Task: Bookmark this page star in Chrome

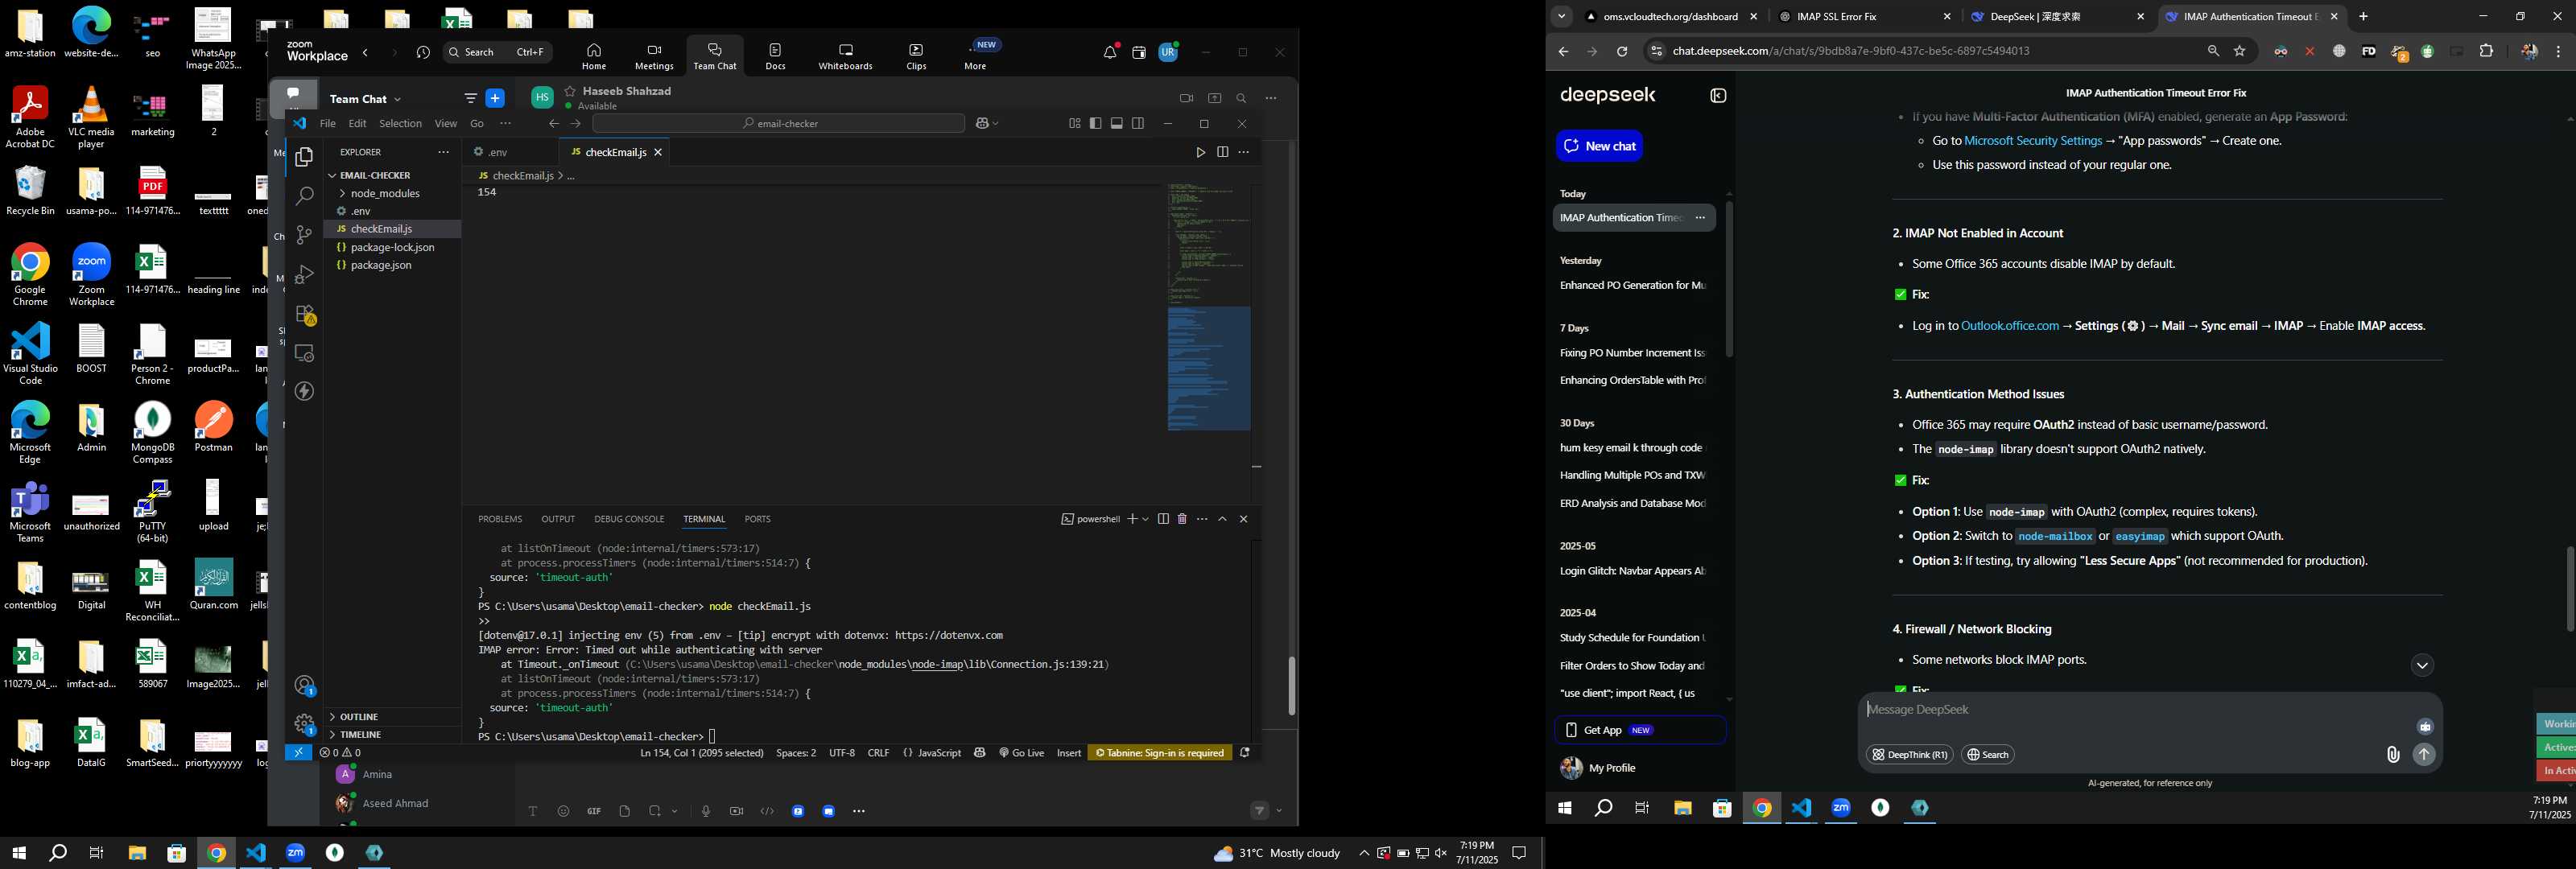Action: (2240, 51)
